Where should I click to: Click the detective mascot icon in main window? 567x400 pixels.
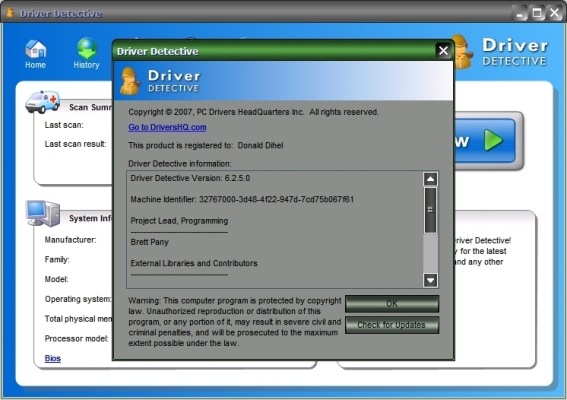coord(461,52)
